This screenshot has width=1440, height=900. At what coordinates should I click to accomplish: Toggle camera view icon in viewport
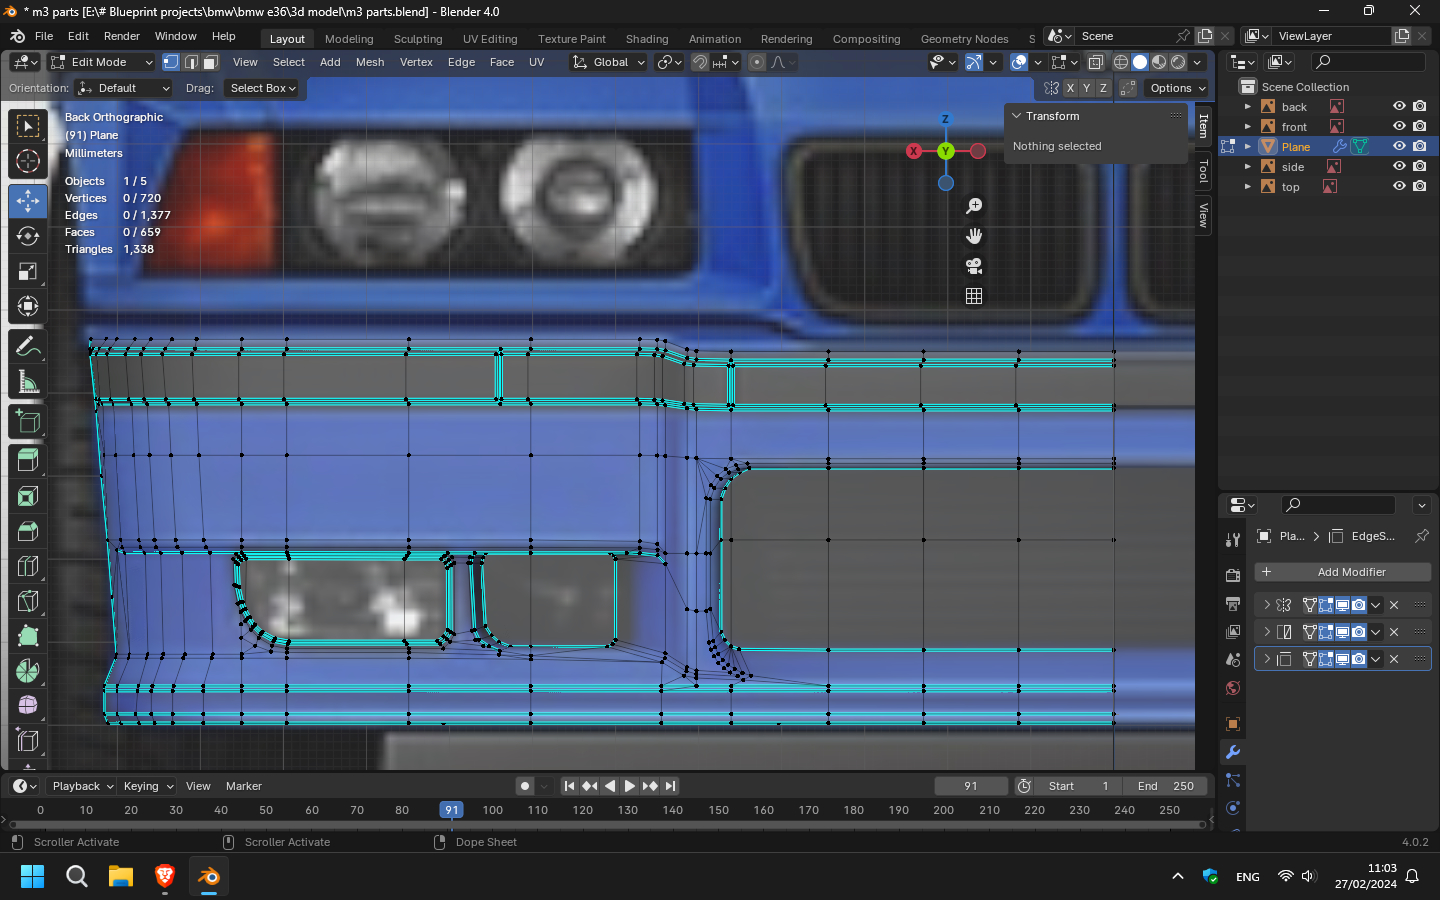click(x=974, y=266)
